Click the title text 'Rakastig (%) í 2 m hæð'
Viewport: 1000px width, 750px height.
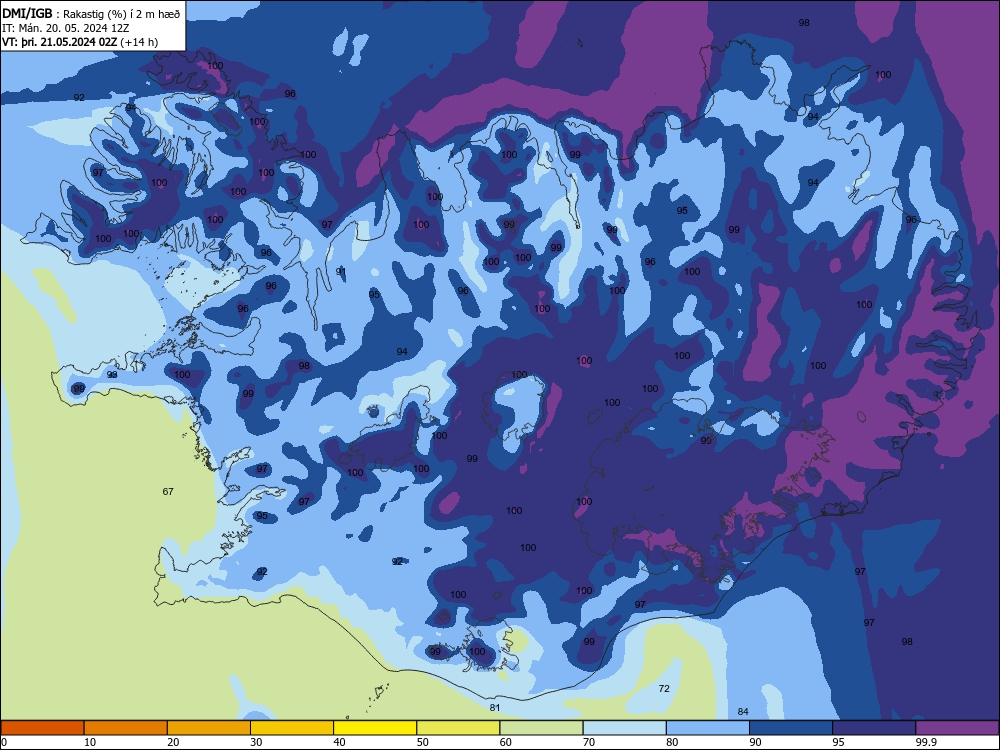(x=121, y=14)
